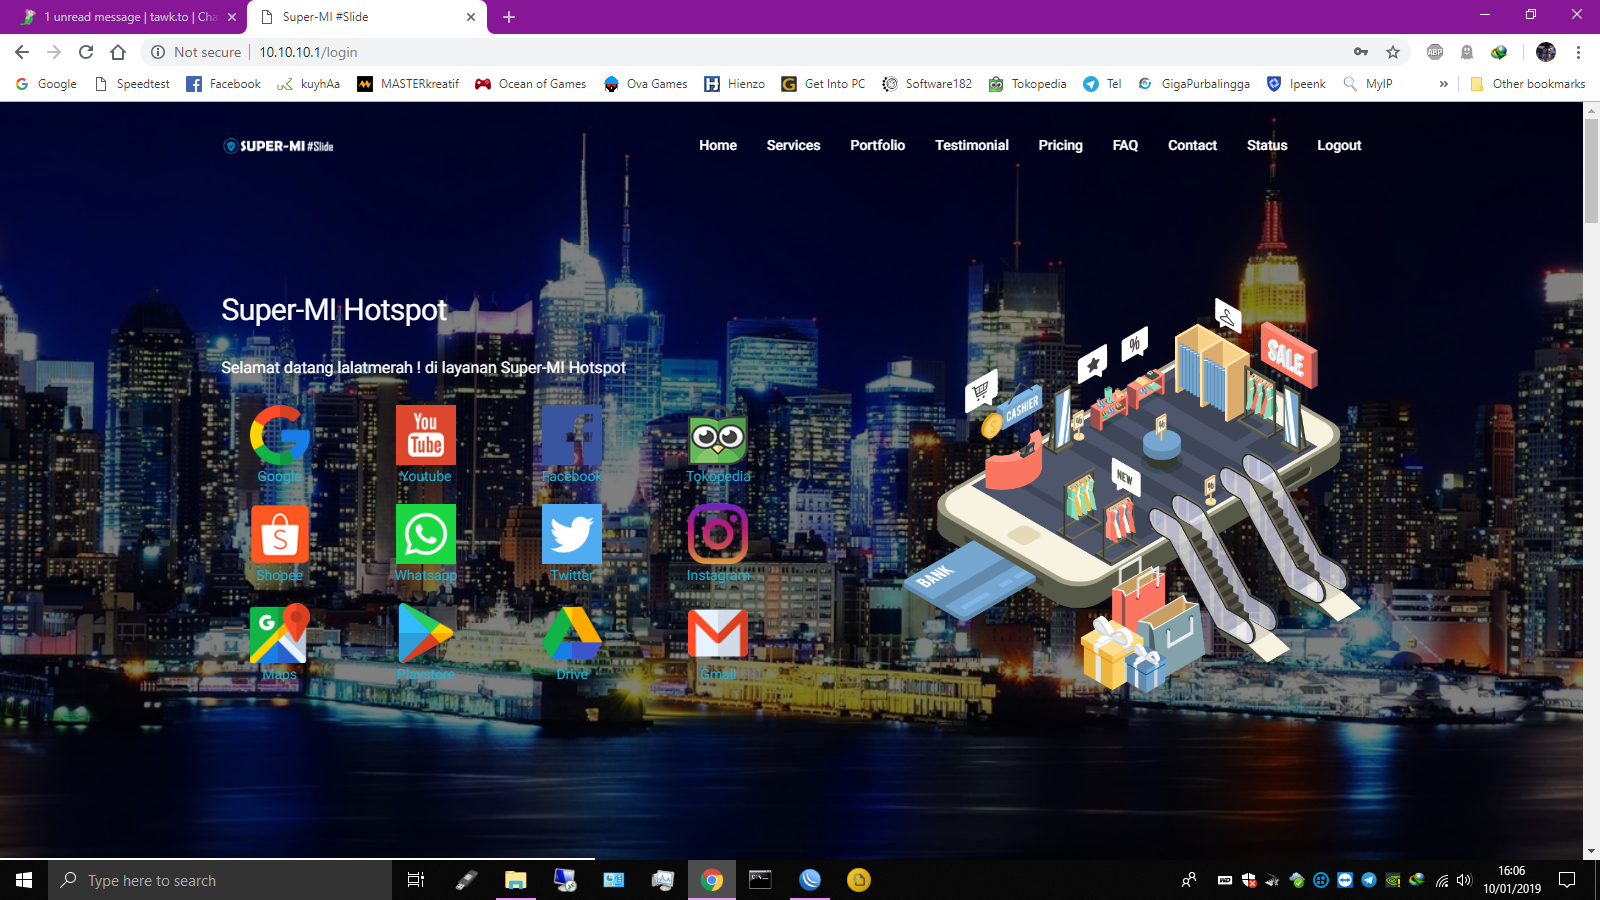Open the Software182 bookmark
Viewport: 1600px width, 900px height.
point(927,84)
